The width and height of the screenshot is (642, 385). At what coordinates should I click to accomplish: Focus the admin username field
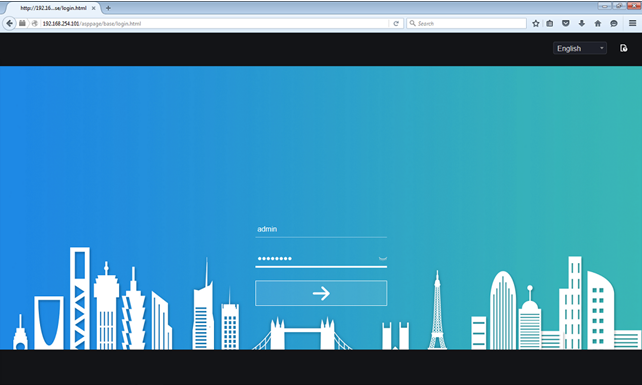(x=321, y=229)
